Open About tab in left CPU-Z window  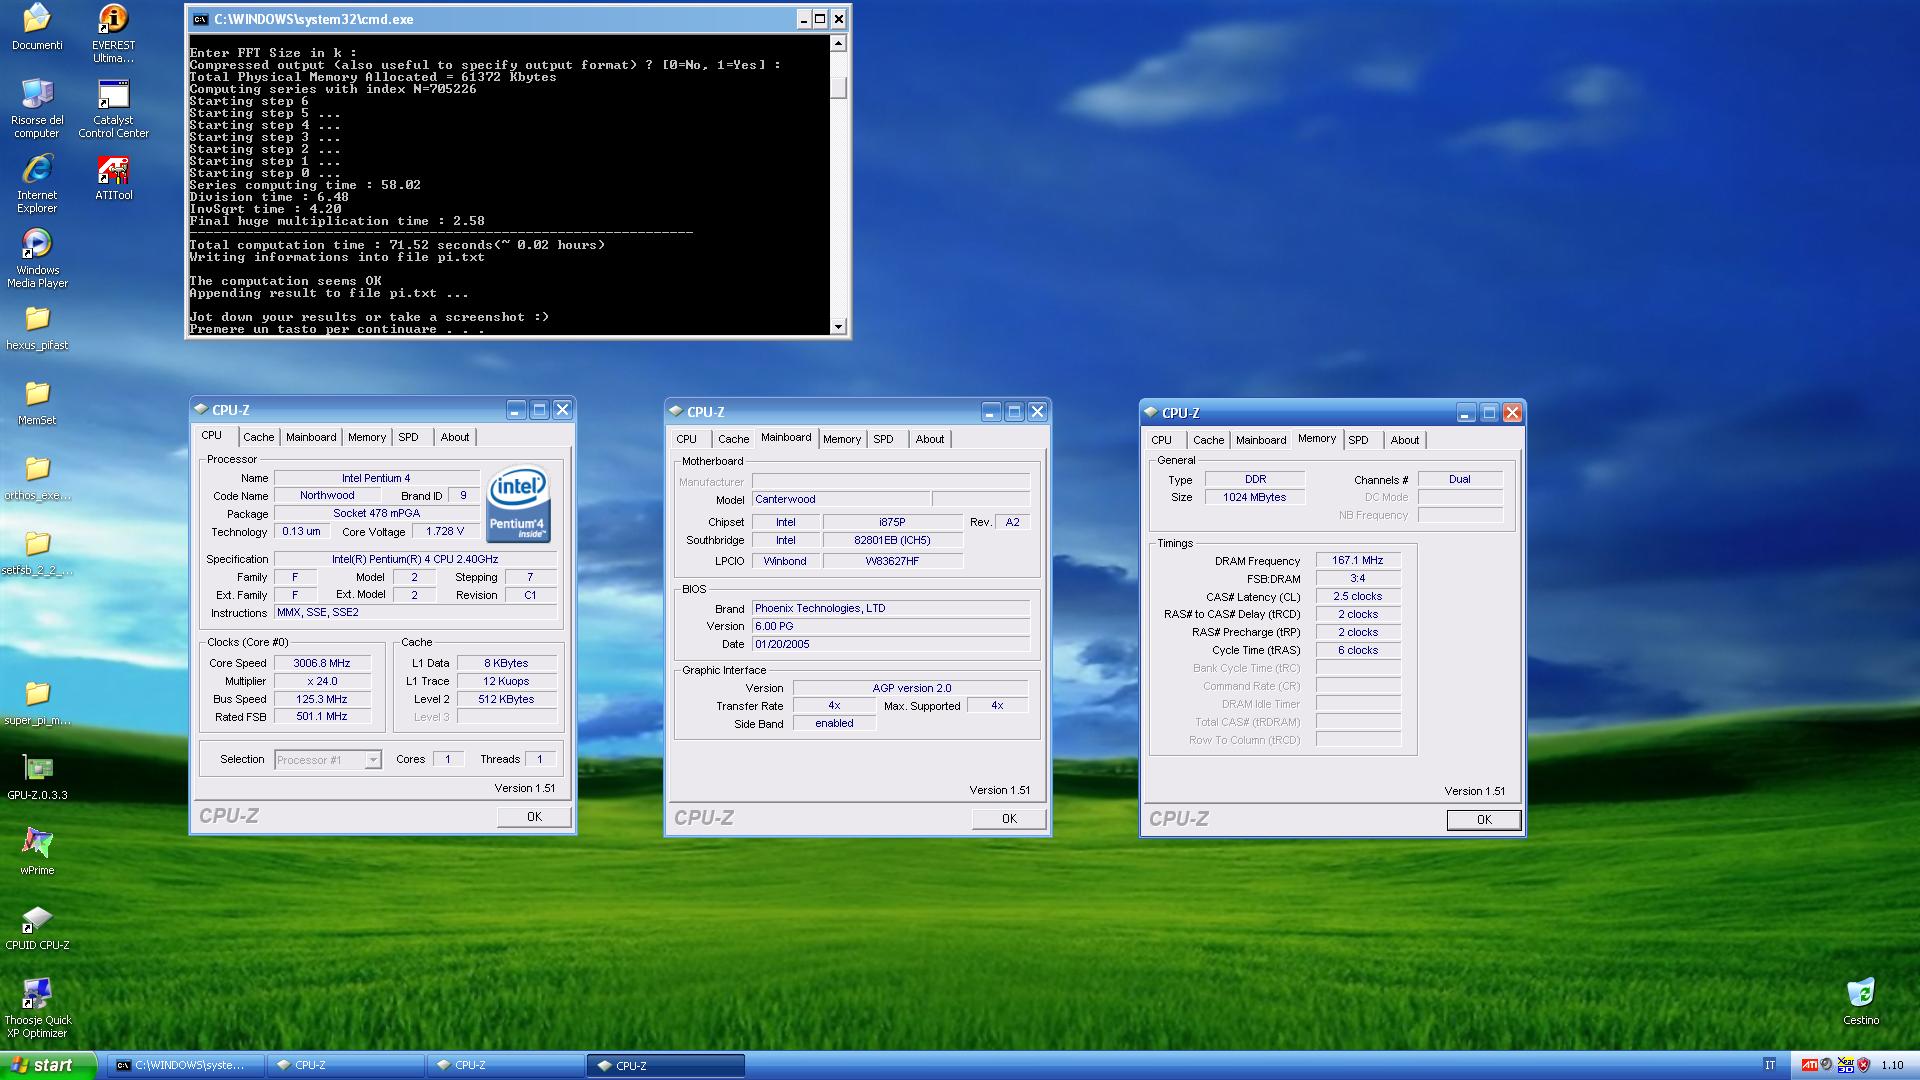[455, 437]
